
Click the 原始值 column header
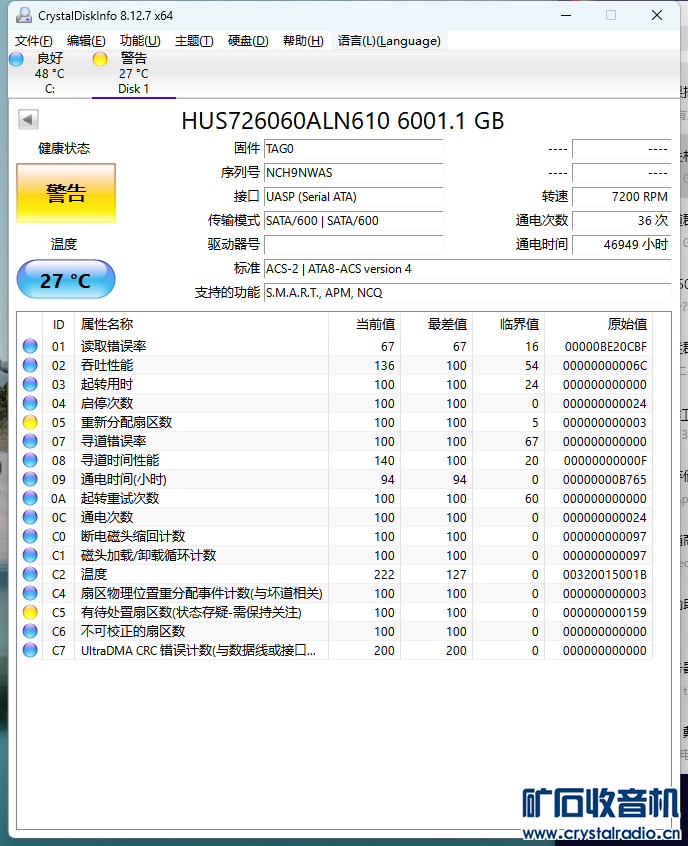(598, 324)
